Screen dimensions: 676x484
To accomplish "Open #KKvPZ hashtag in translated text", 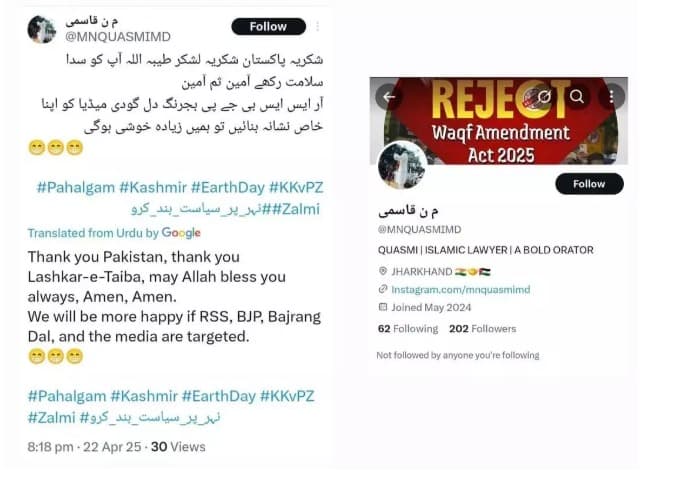I will (287, 396).
